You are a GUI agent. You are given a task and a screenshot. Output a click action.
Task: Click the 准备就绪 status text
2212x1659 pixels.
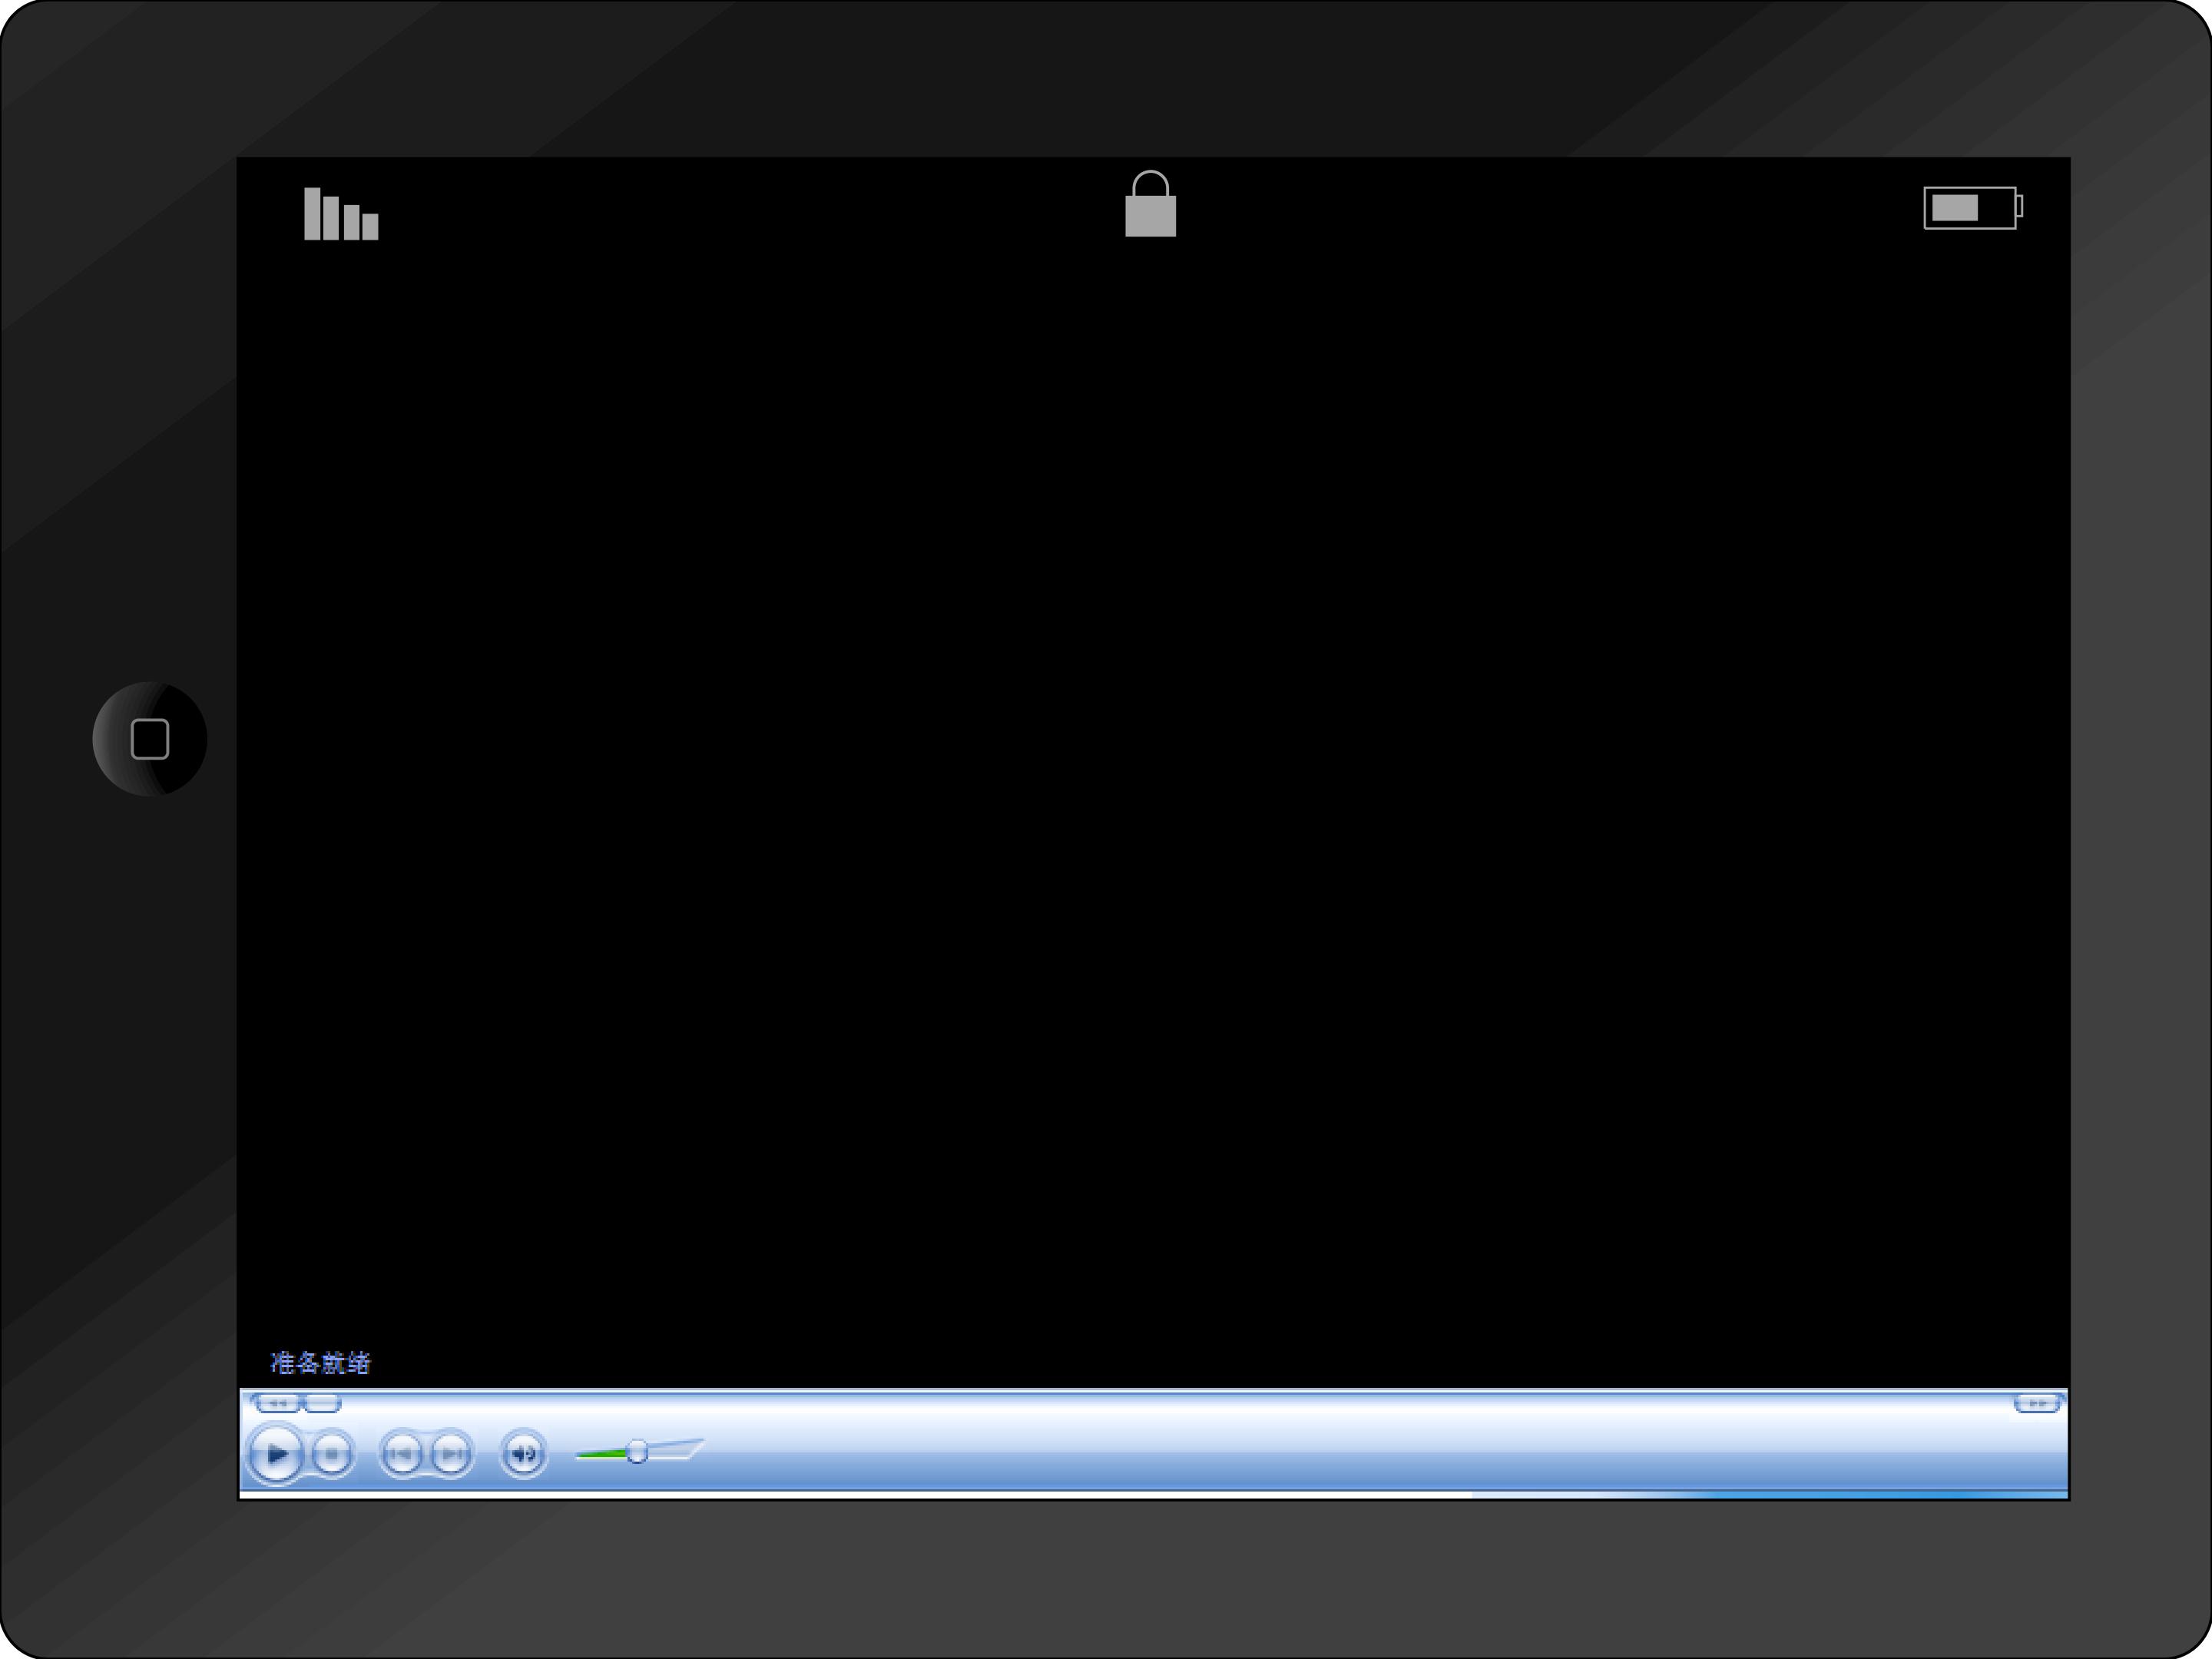(320, 1362)
